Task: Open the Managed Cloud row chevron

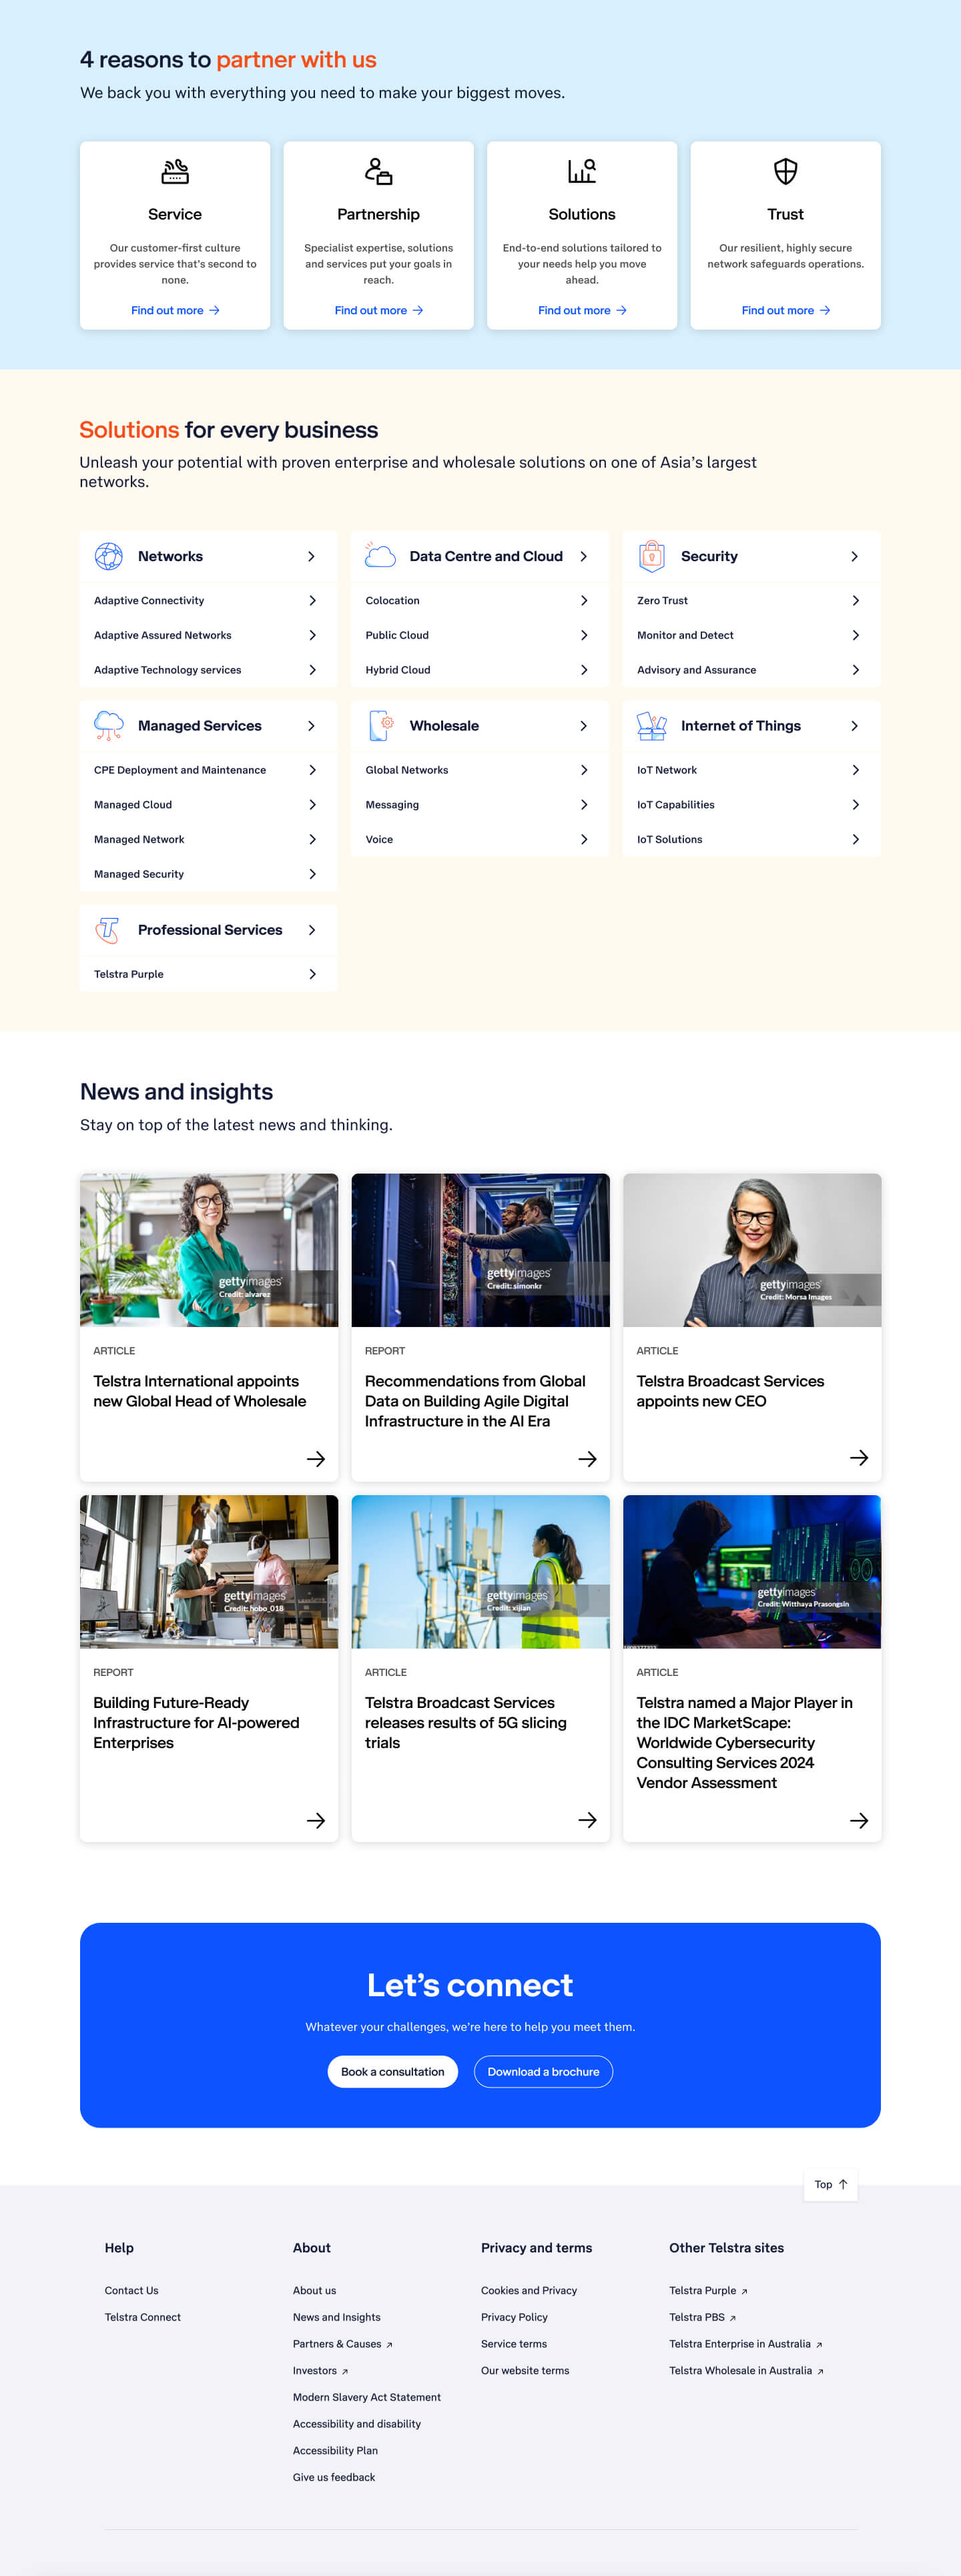Action: pos(312,805)
